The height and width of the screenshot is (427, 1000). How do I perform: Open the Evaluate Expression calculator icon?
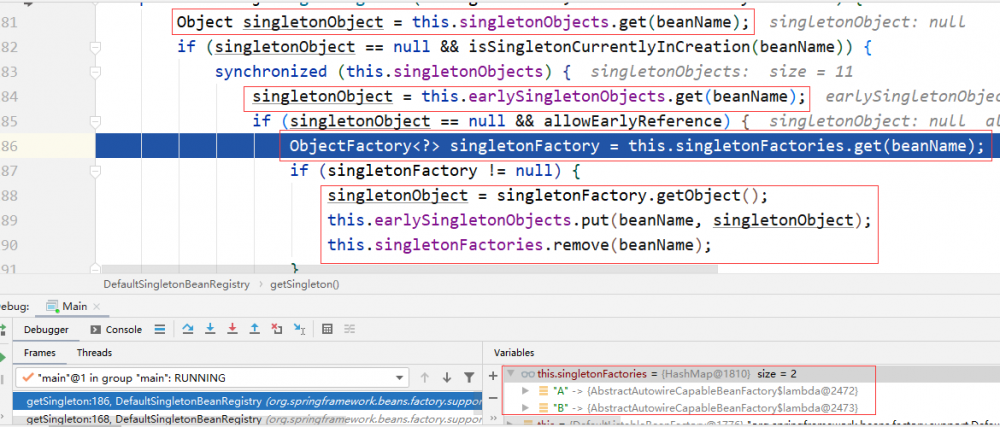pyautogui.click(x=327, y=329)
